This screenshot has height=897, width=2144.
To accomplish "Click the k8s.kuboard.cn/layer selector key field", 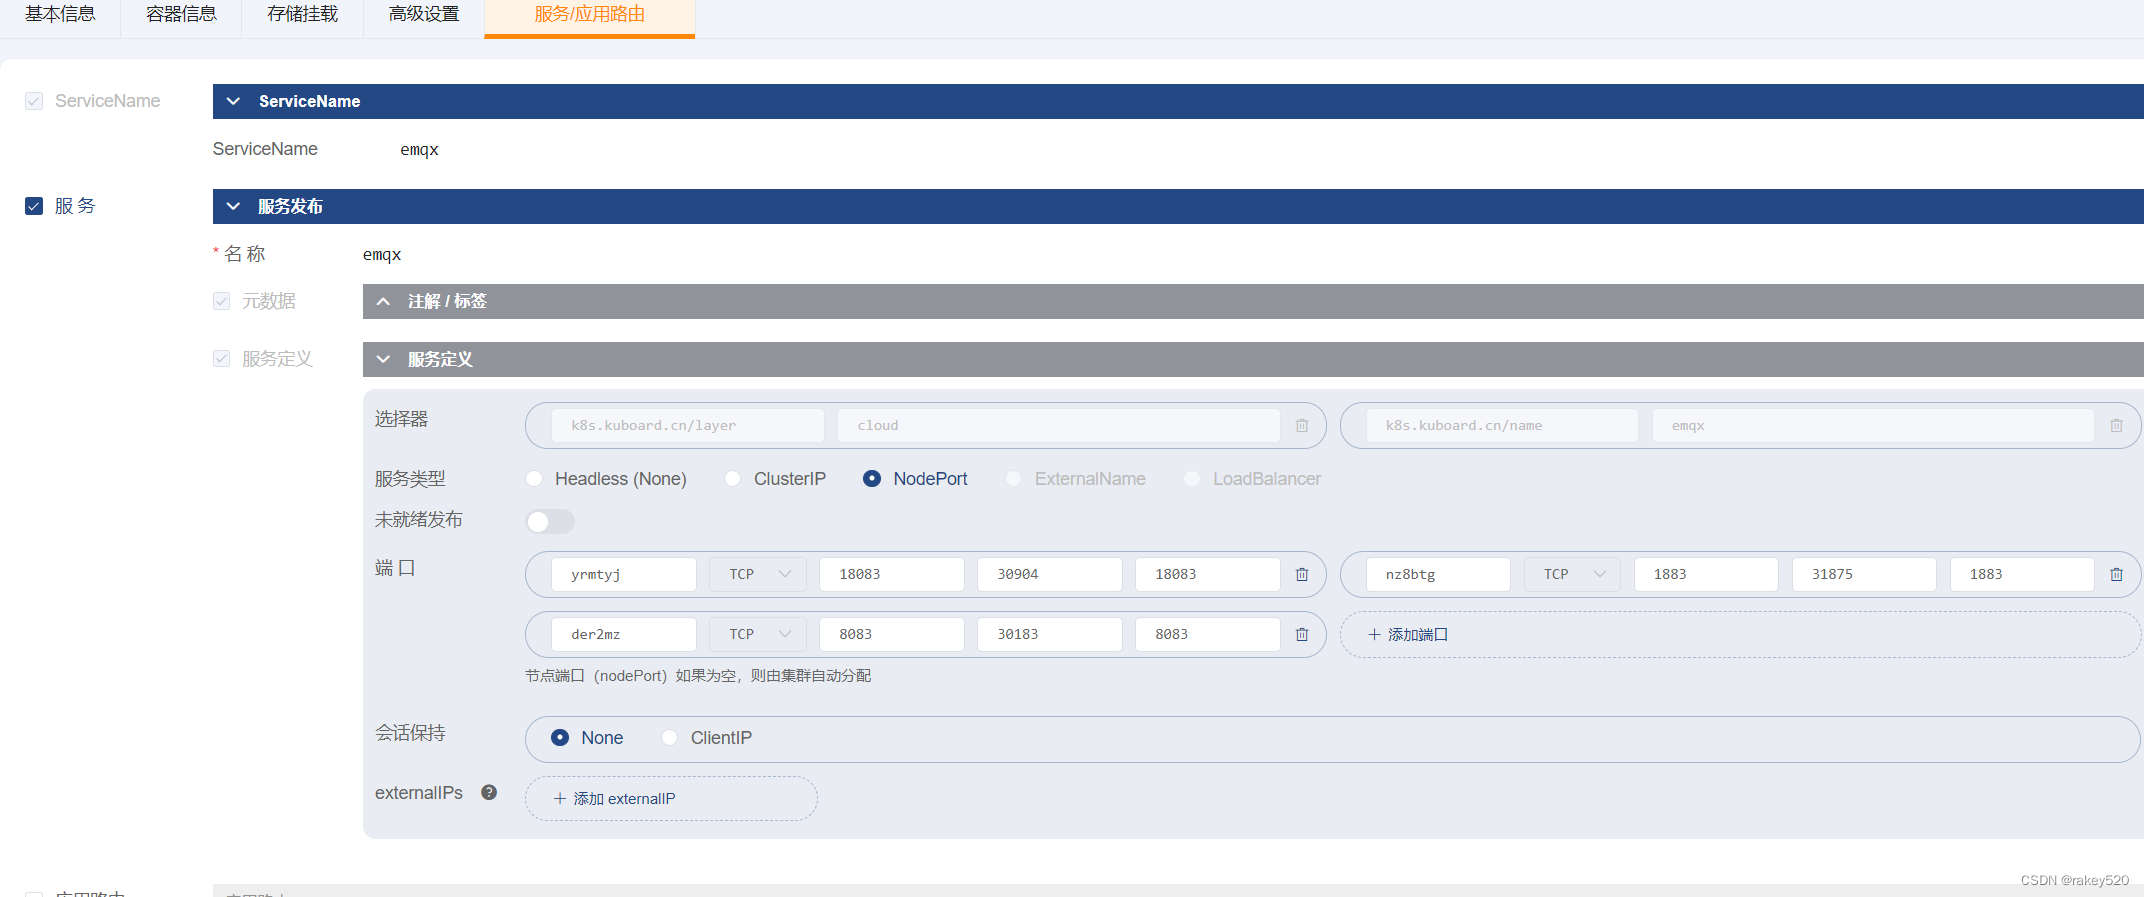I will tap(688, 426).
